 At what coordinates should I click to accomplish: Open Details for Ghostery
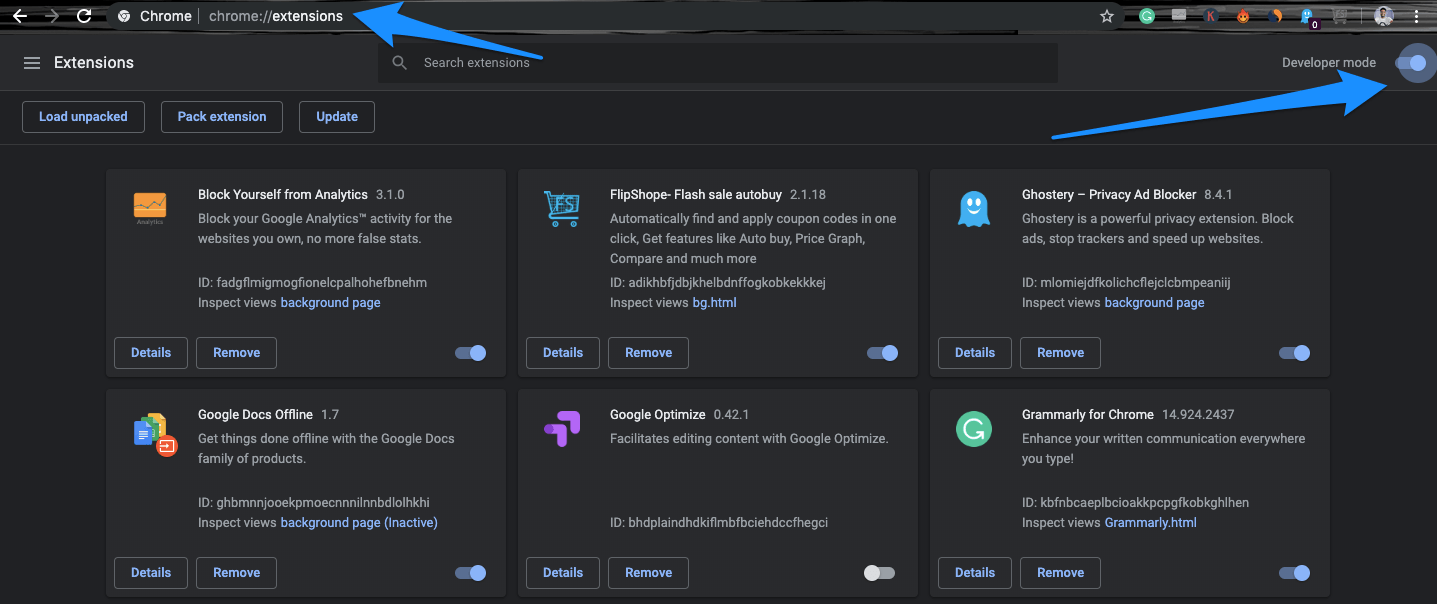pyautogui.click(x=975, y=353)
